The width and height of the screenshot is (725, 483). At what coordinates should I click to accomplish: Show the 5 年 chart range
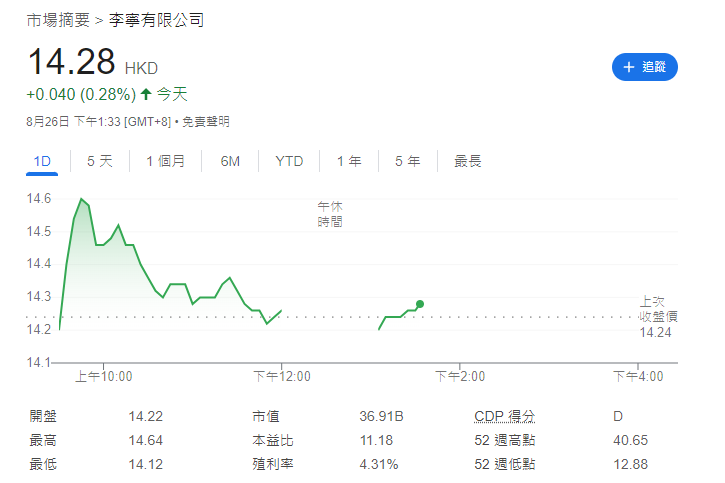[407, 161]
